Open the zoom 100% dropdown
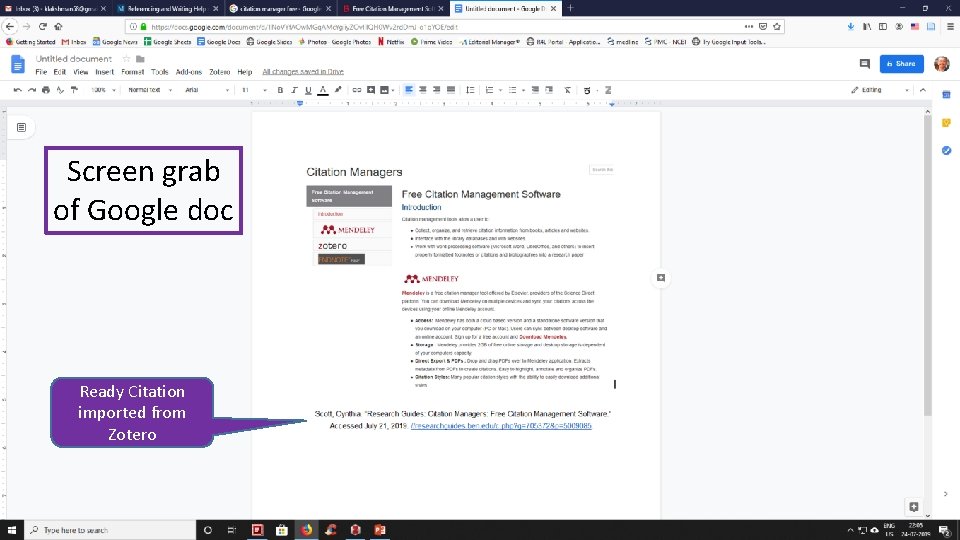 click(102, 90)
